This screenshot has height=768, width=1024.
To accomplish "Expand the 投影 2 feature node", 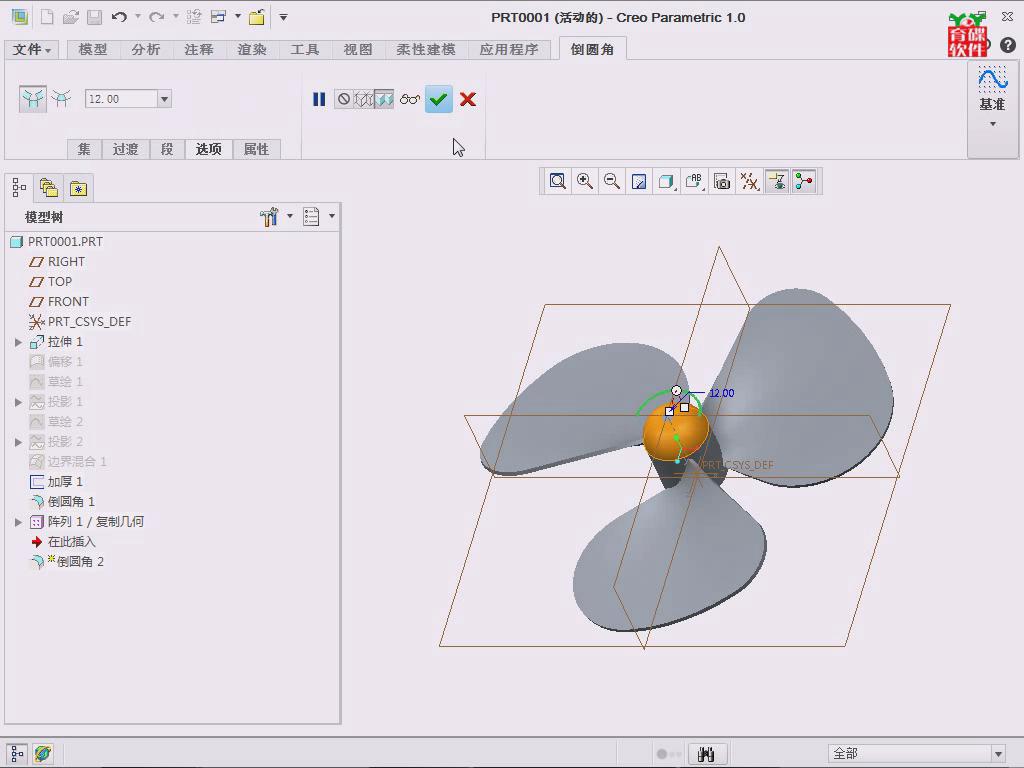I will 18,442.
